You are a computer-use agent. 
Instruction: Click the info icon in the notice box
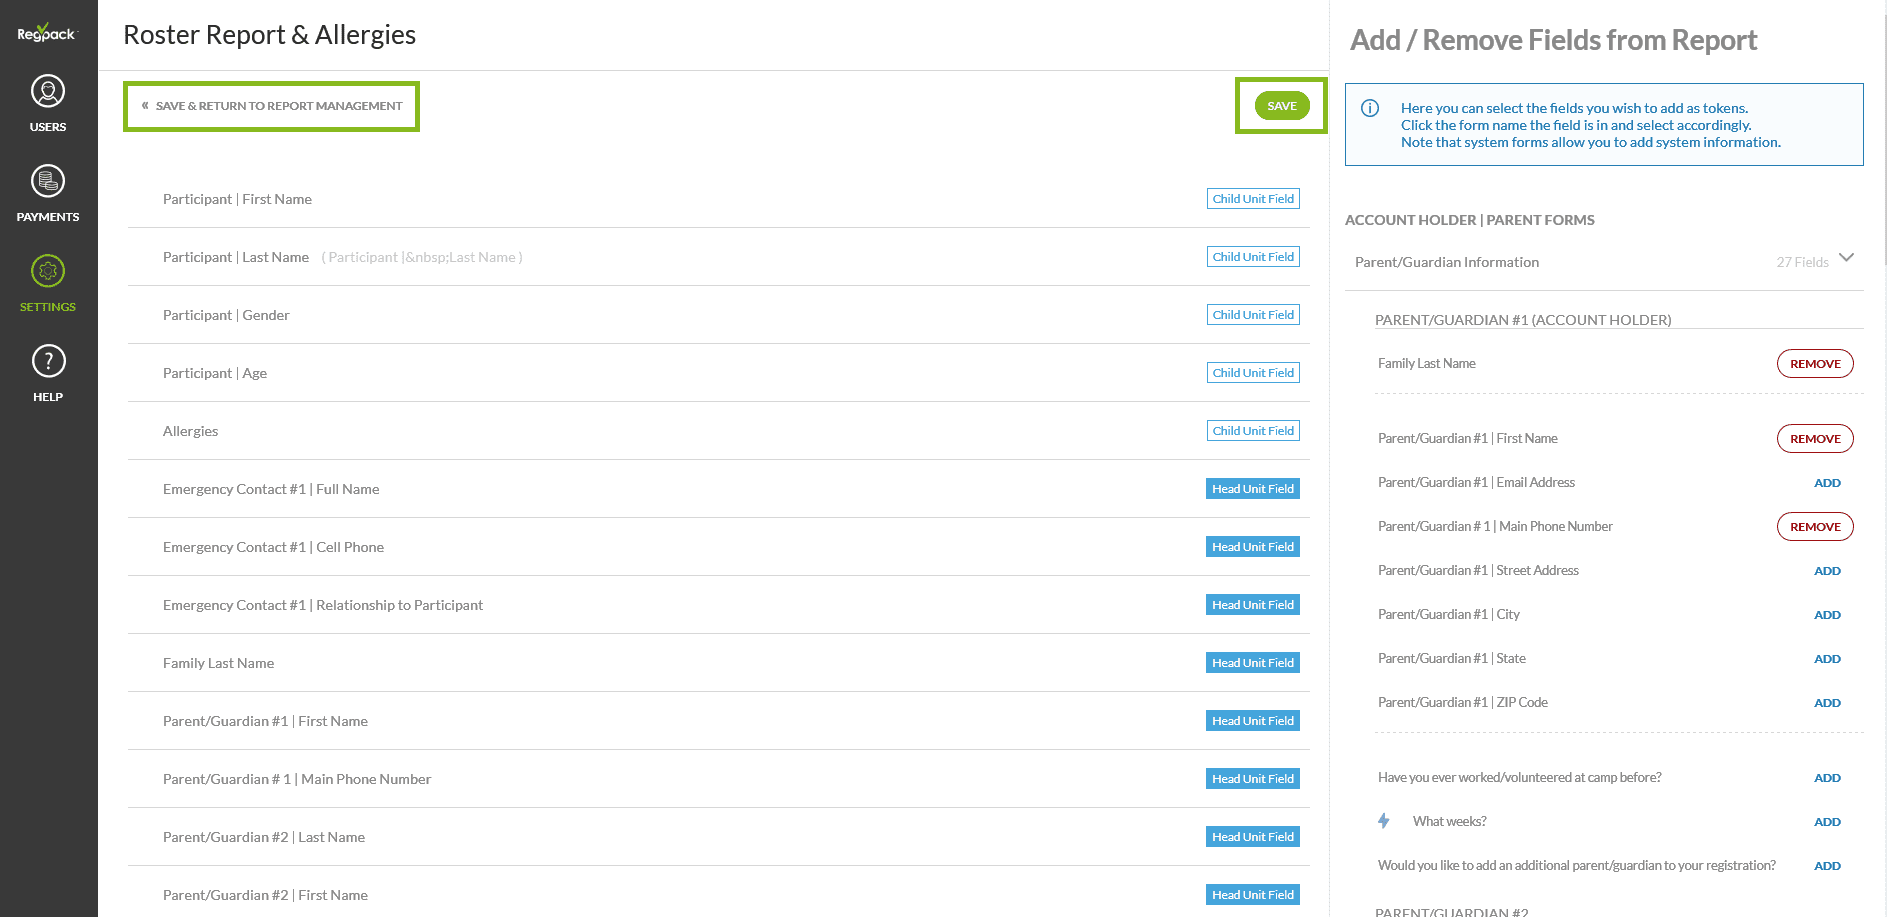1370,109
